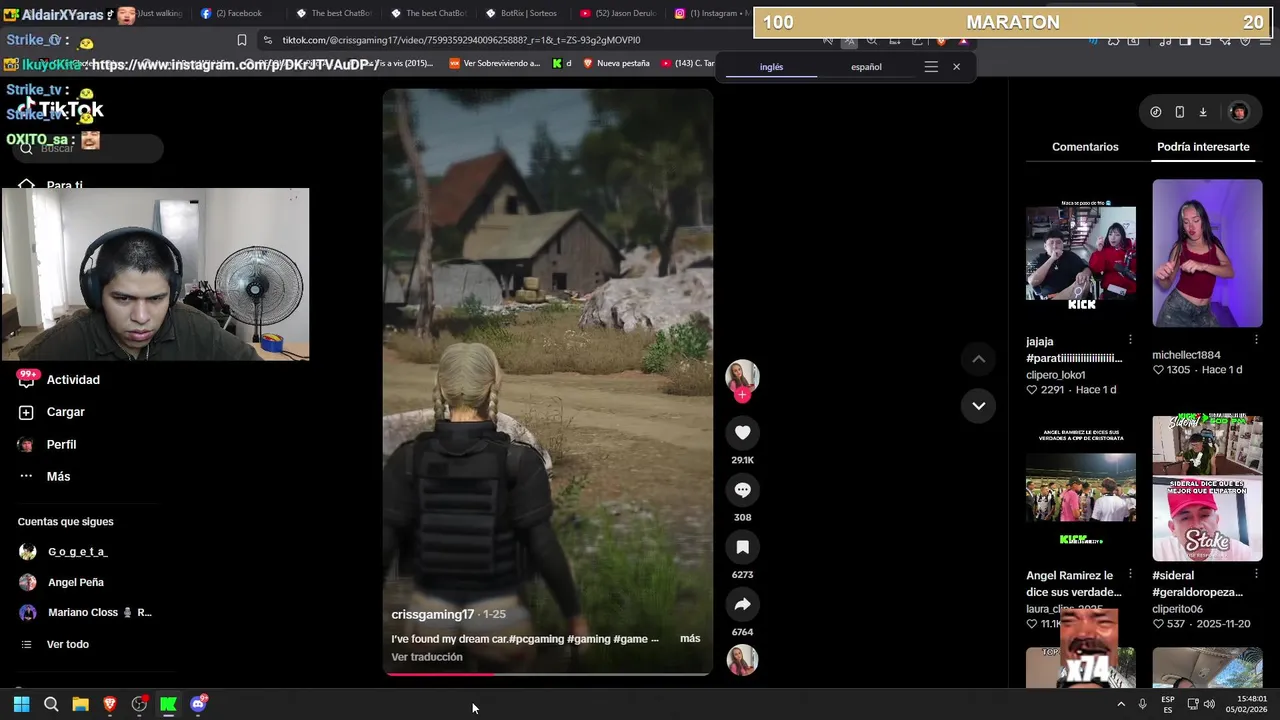Click the download desktop app icon

(x=1203, y=112)
